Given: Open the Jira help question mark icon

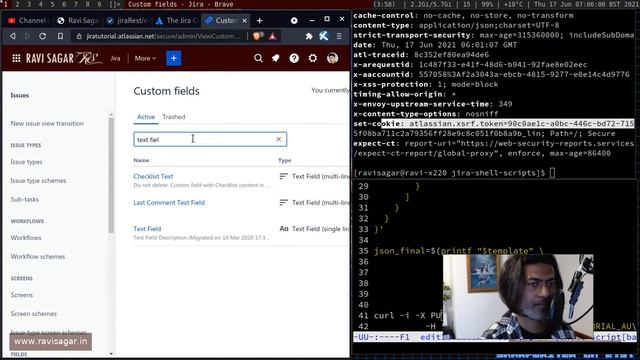Looking at the screenshot, I should point(294,58).
